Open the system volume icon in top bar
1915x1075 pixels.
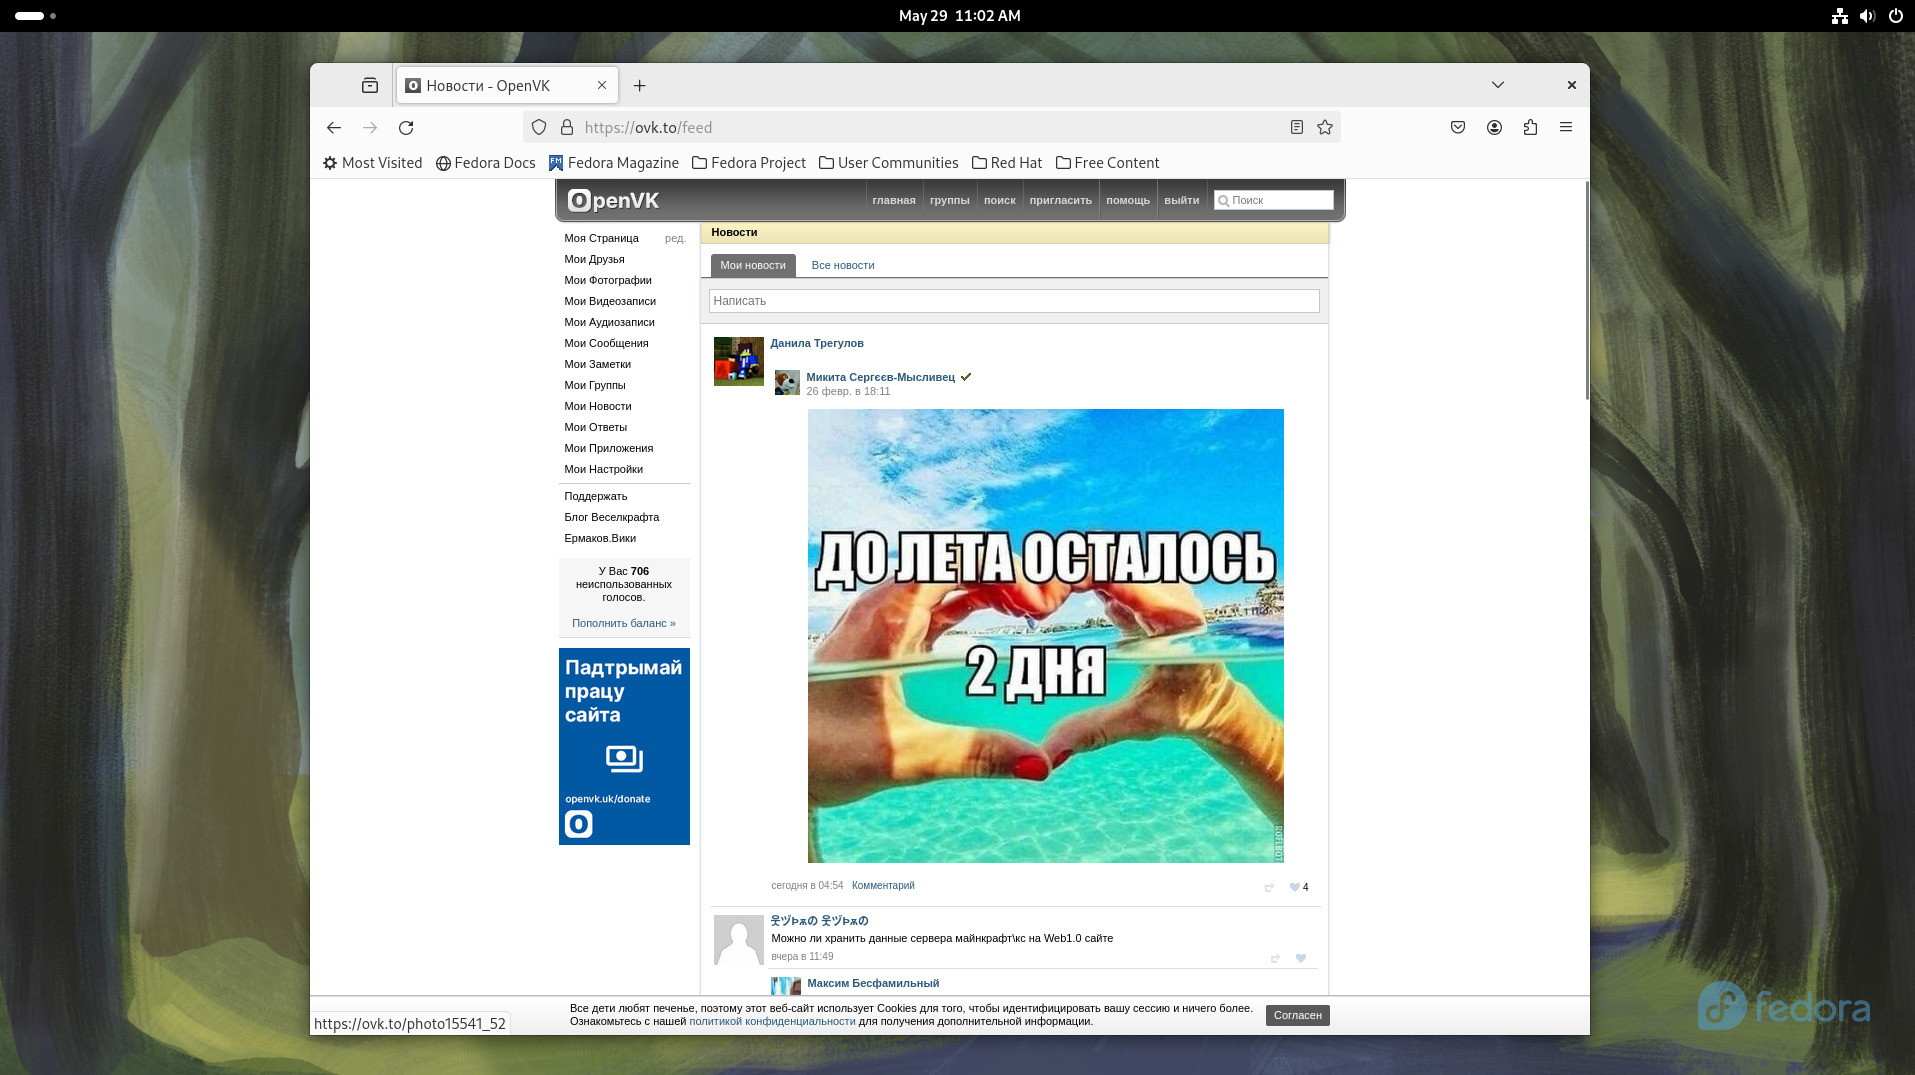tap(1866, 16)
